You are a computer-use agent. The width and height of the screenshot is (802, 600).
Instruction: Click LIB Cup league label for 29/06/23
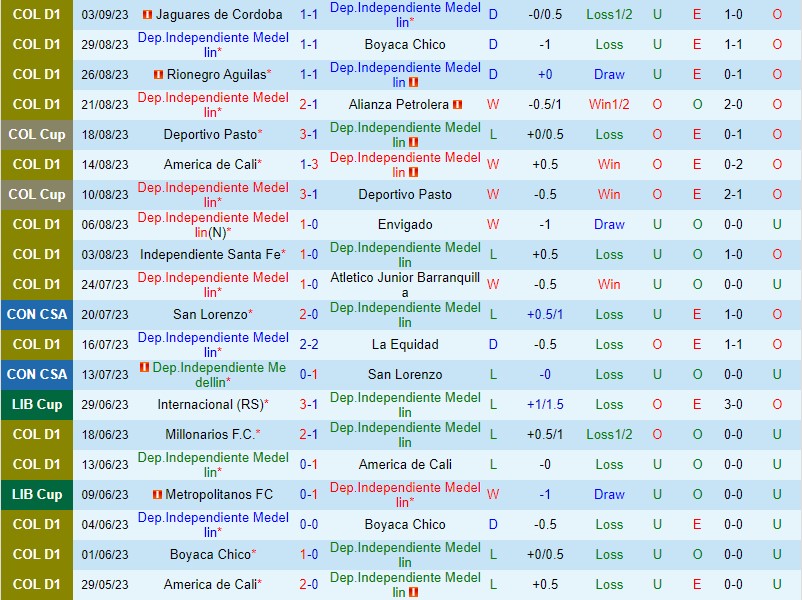pos(37,405)
